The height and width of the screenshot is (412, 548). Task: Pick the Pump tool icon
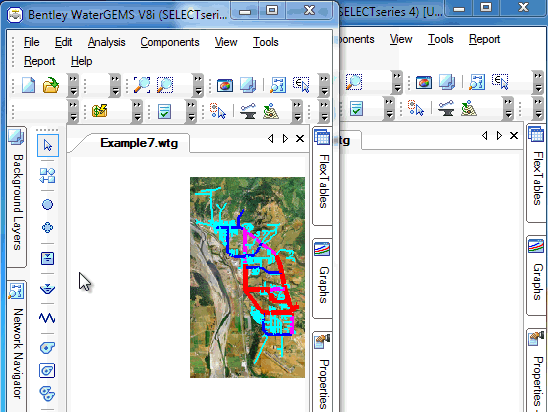47,348
